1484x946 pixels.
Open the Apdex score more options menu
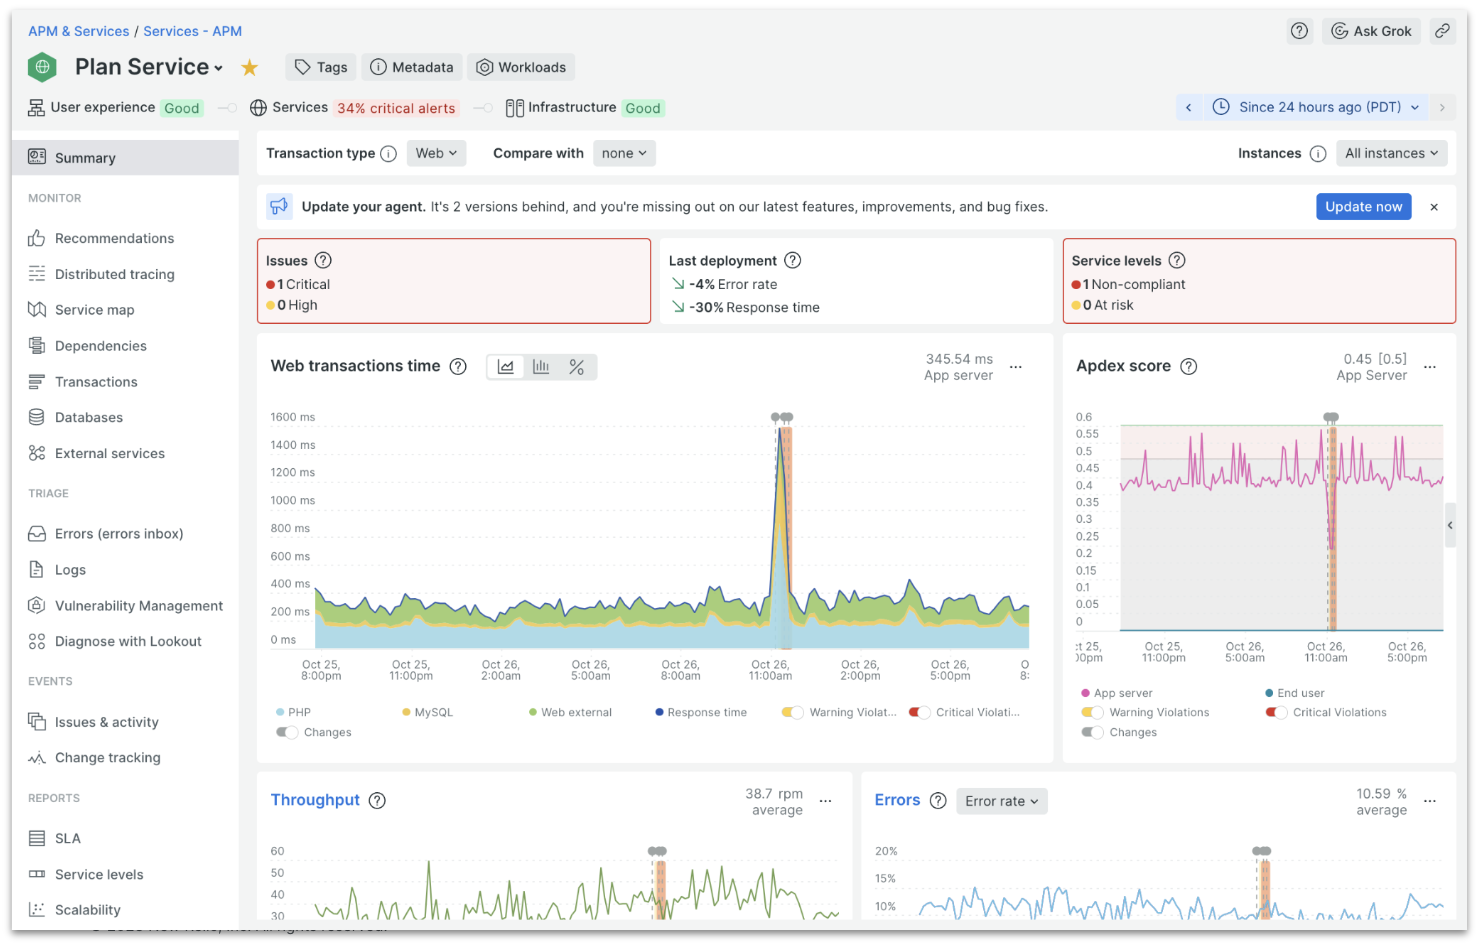click(1430, 367)
